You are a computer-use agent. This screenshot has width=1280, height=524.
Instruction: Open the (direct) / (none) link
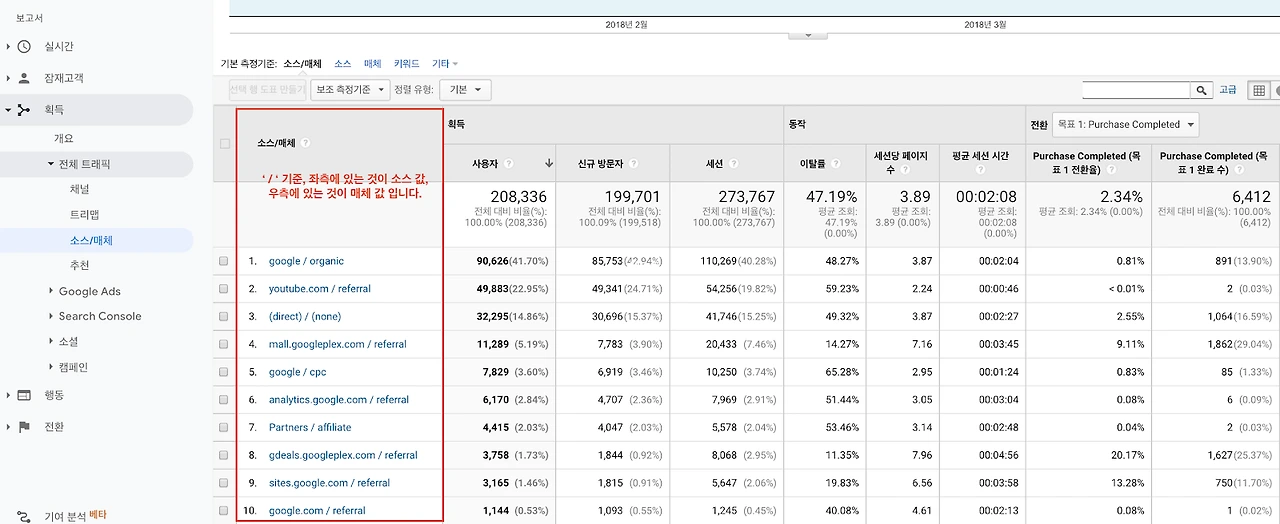305,317
